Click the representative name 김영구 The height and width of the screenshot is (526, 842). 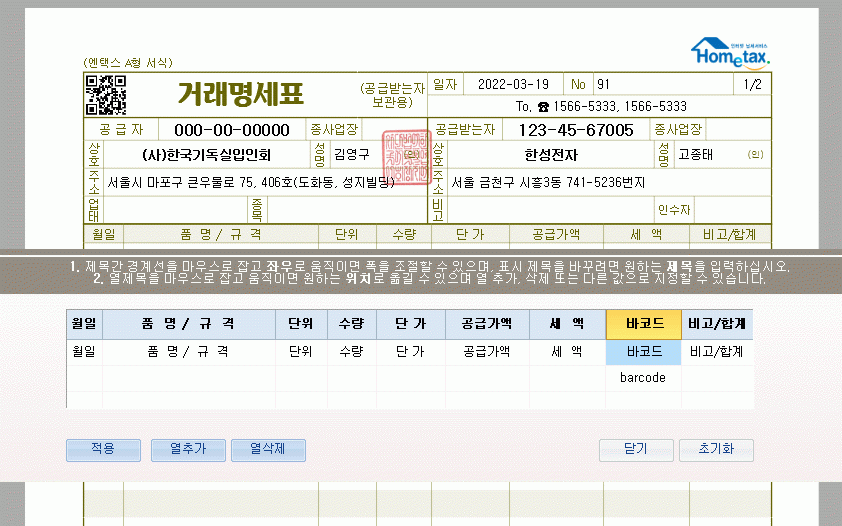(x=352, y=155)
